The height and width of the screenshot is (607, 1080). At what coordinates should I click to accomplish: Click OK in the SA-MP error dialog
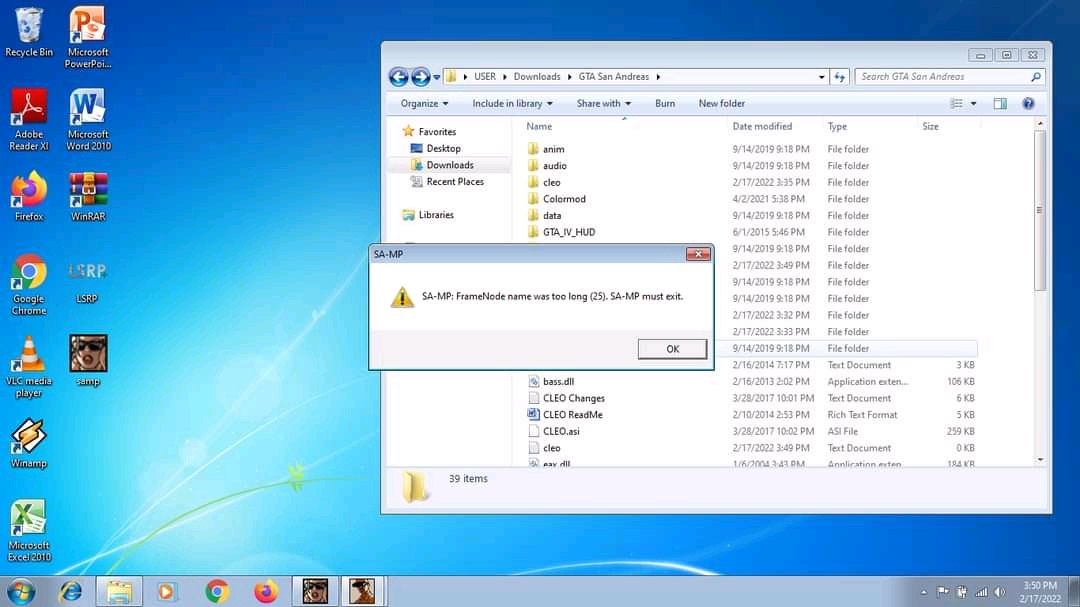click(x=672, y=349)
